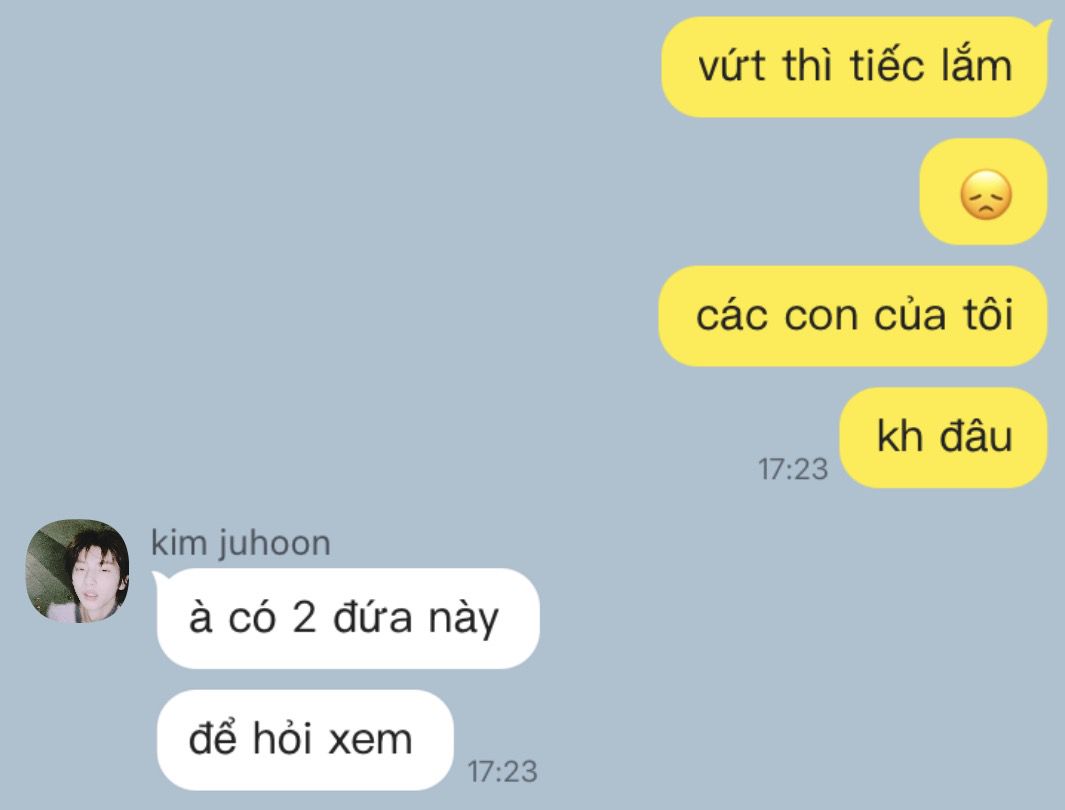Click the word "này" in juhoon's first message
This screenshot has height=810, width=1065.
[464, 619]
